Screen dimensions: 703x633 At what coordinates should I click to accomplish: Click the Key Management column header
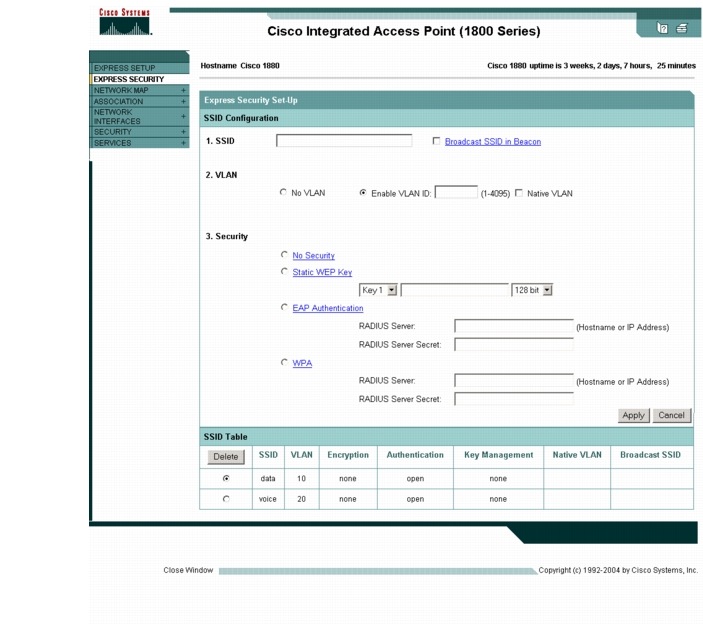[x=499, y=455]
